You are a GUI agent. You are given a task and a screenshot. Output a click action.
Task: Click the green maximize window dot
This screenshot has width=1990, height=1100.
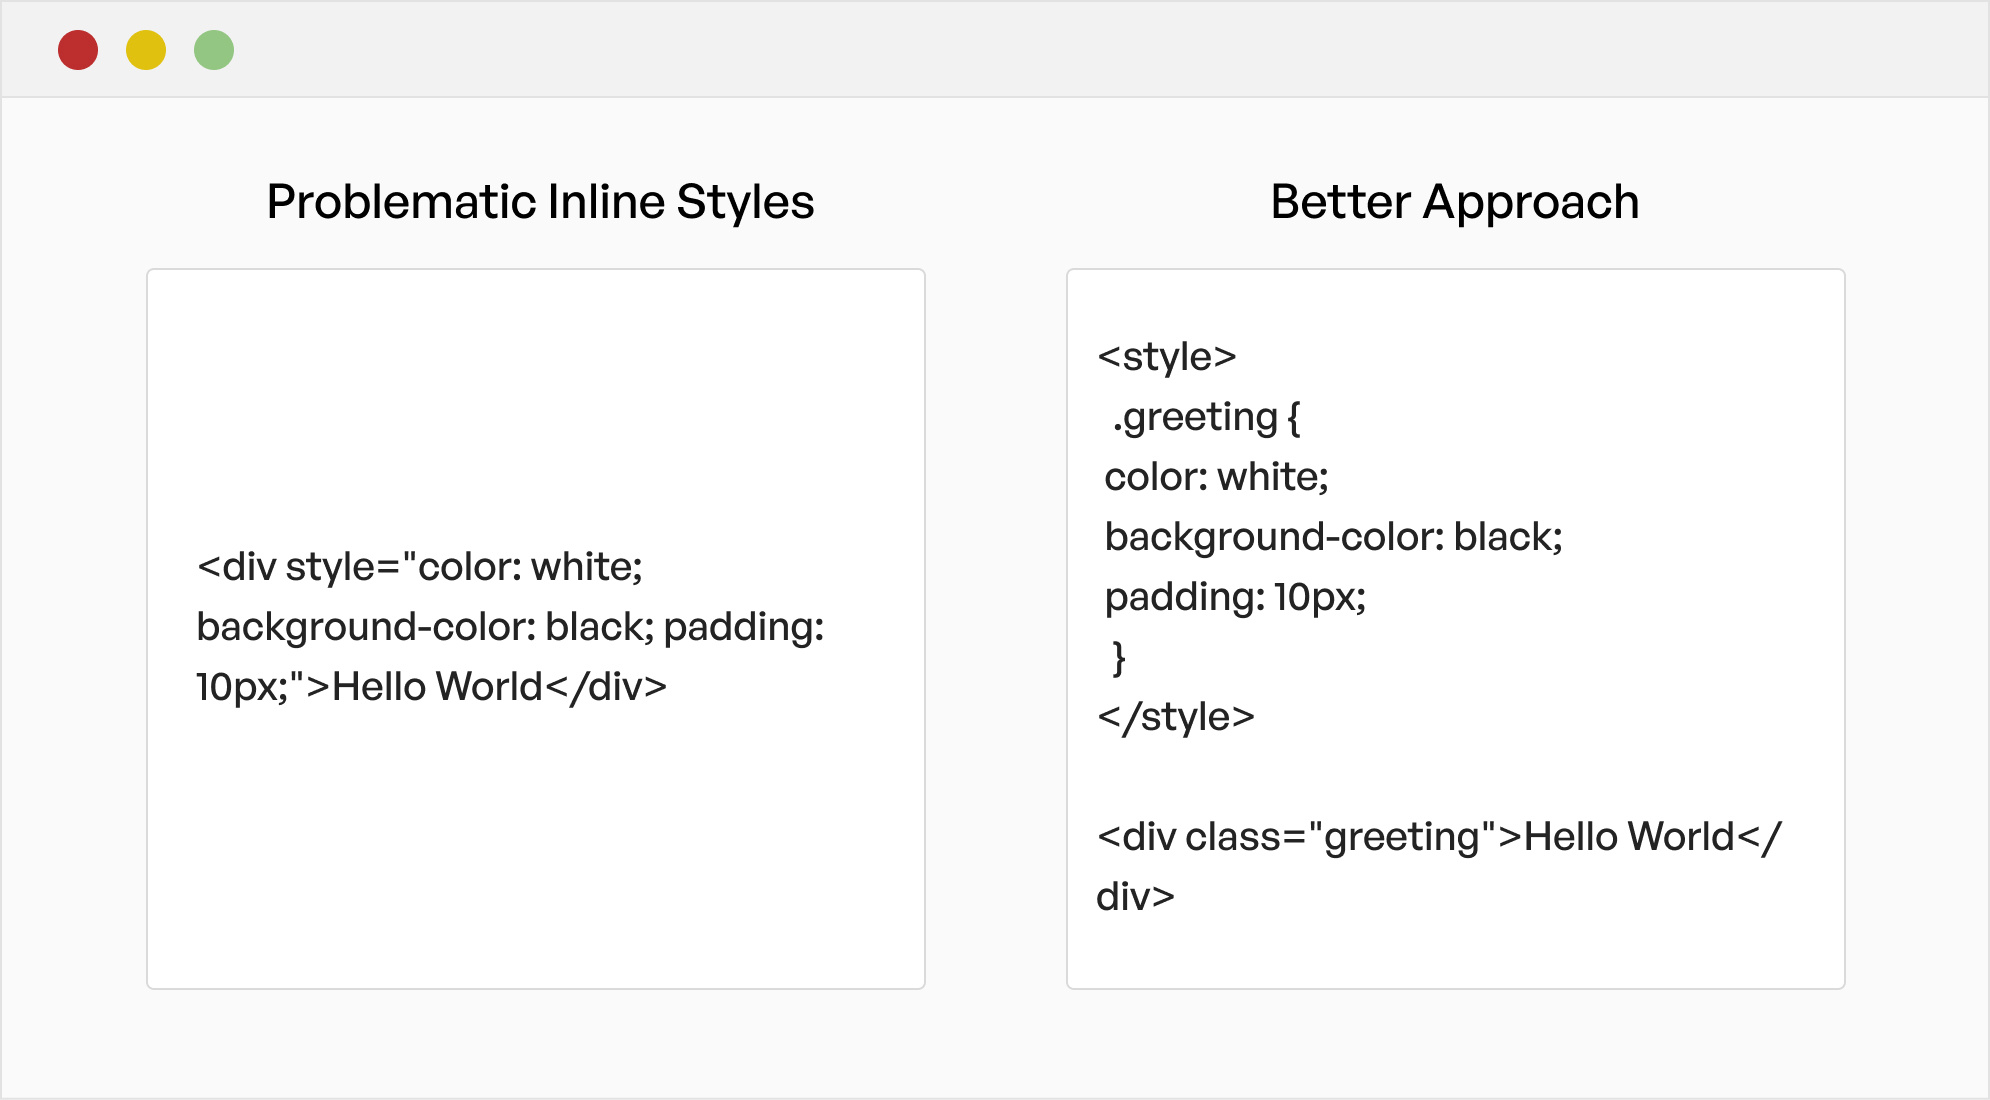coord(214,50)
